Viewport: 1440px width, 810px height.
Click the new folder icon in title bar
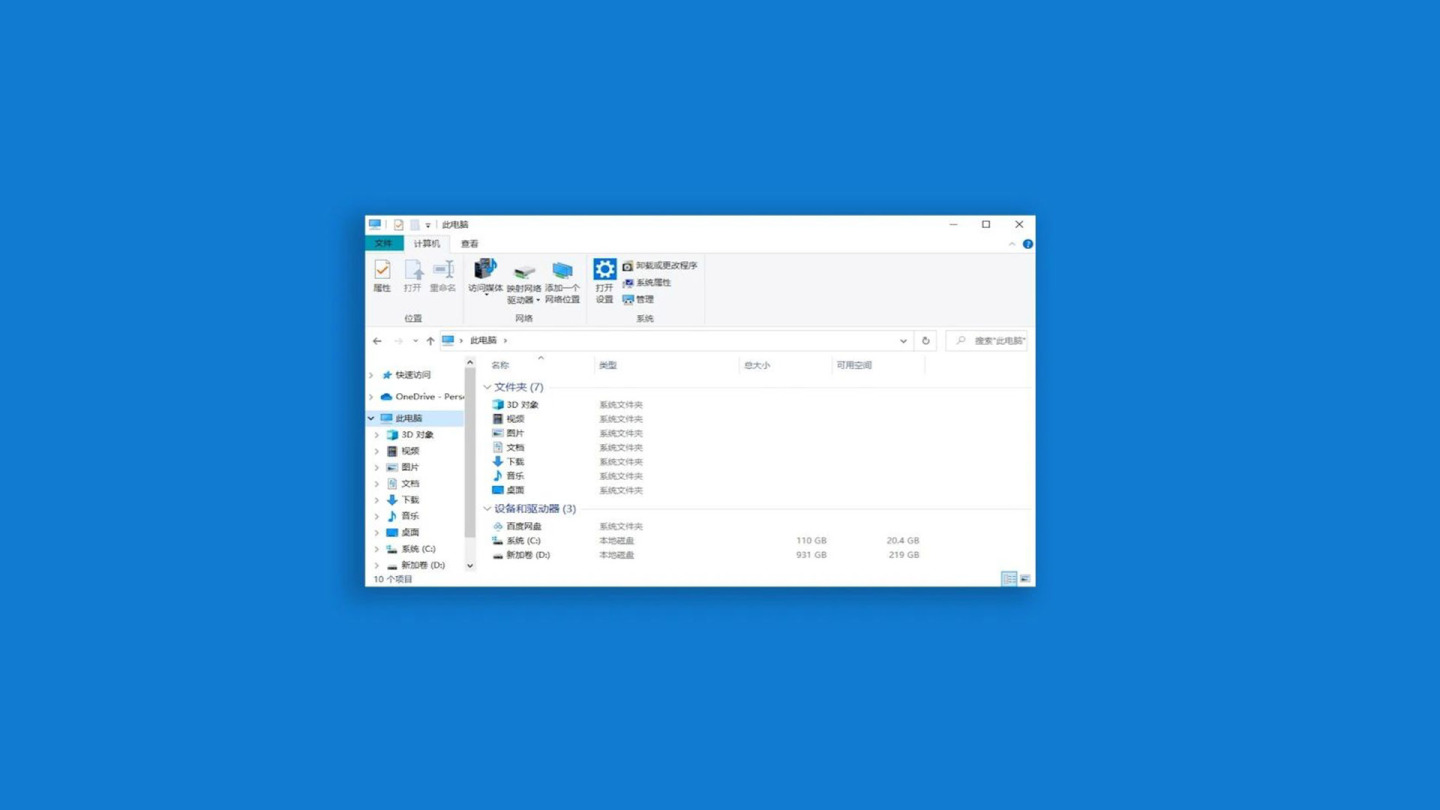pos(414,225)
